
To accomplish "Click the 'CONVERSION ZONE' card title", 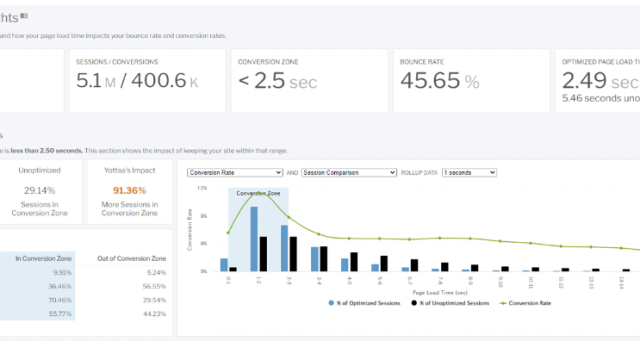I will tap(268, 62).
